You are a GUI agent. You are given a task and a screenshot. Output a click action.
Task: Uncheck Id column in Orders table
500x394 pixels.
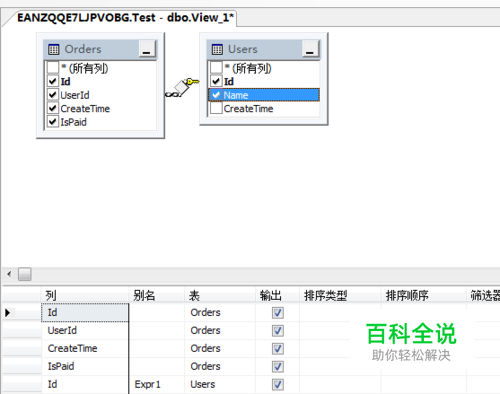[53, 81]
